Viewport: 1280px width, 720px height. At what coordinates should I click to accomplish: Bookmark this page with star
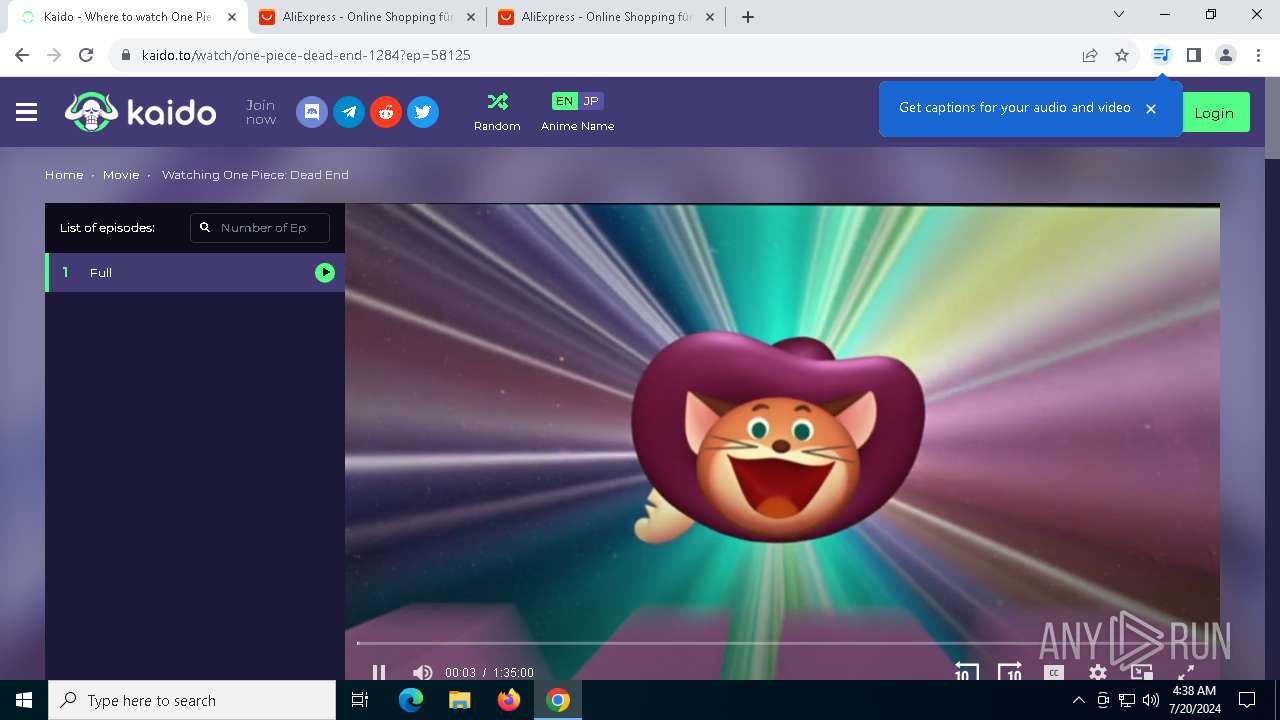click(1122, 55)
